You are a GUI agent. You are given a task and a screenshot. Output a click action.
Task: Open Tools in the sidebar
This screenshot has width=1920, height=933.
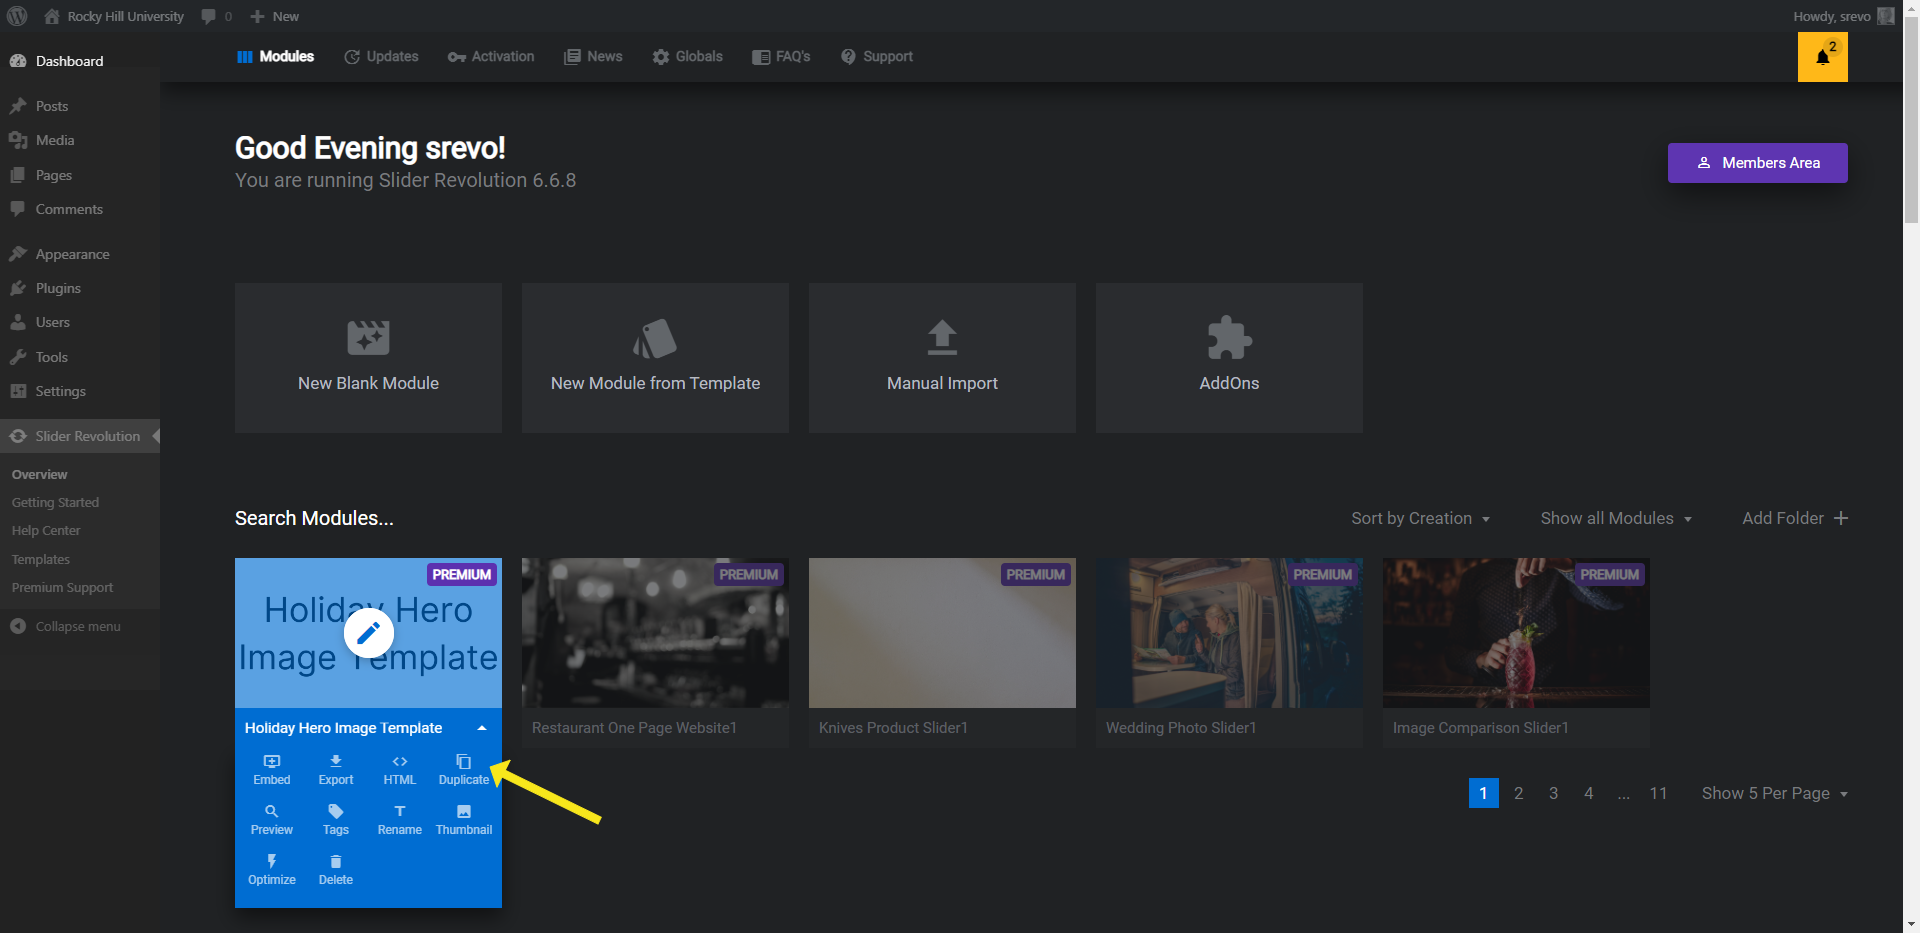(x=80, y=357)
